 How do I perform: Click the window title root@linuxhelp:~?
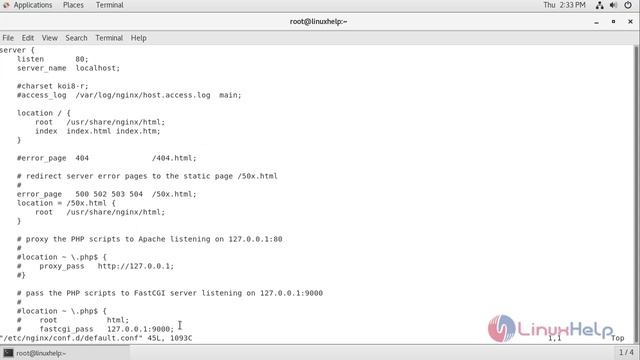pos(318,22)
